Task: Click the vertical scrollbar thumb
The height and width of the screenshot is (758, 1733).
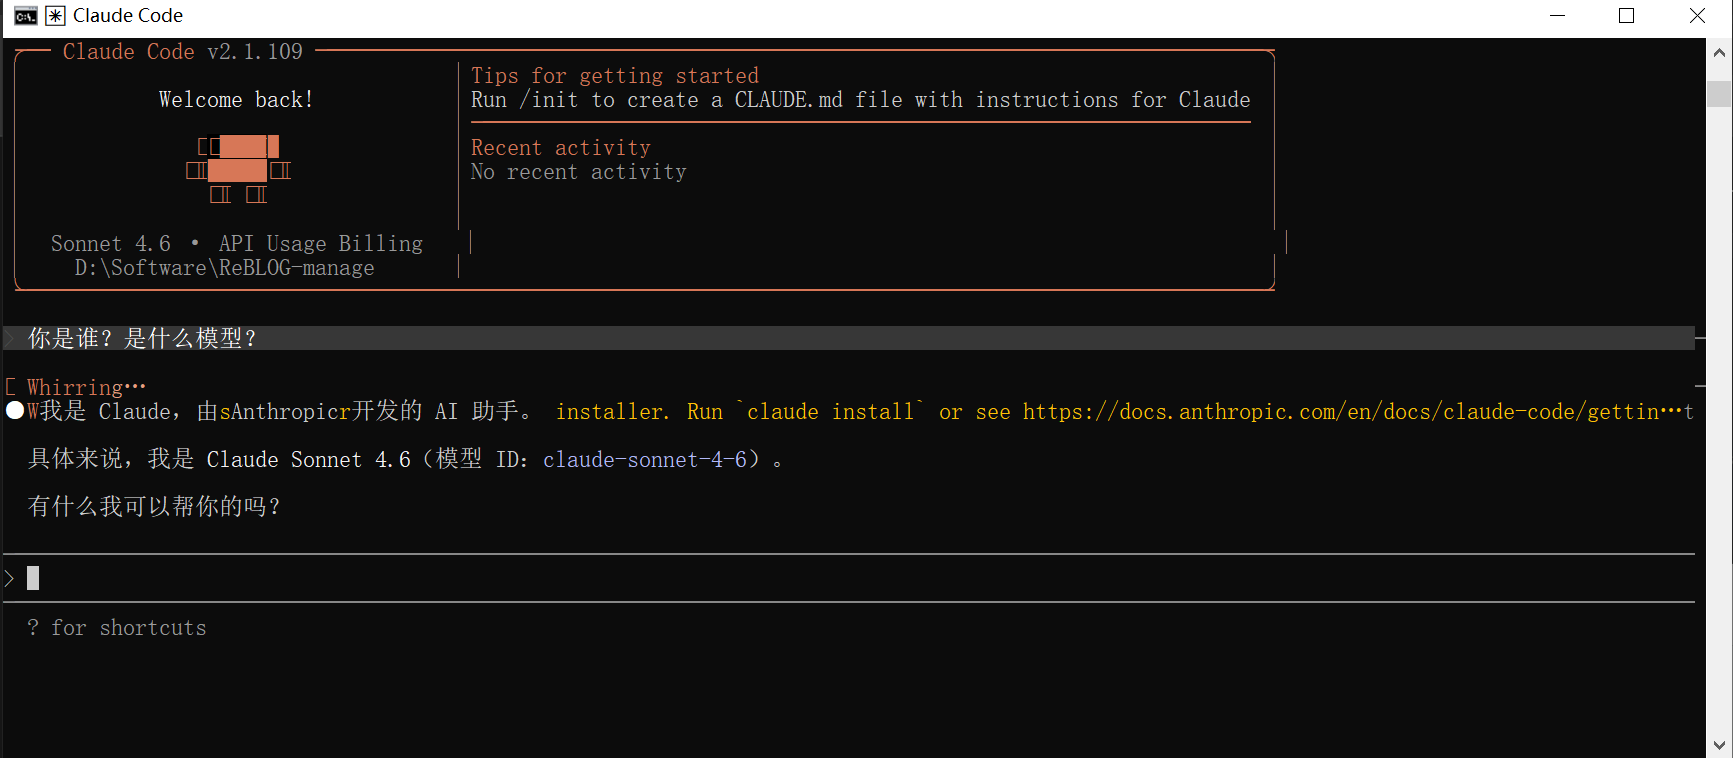Action: click(x=1719, y=93)
